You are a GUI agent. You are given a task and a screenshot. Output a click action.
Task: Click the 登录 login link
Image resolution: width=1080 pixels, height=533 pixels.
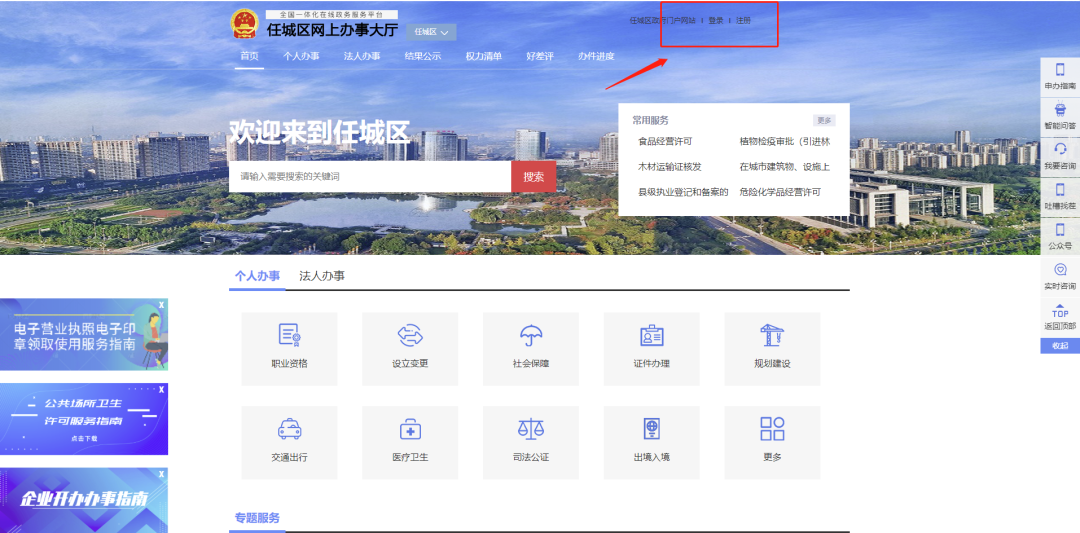pyautogui.click(x=716, y=20)
